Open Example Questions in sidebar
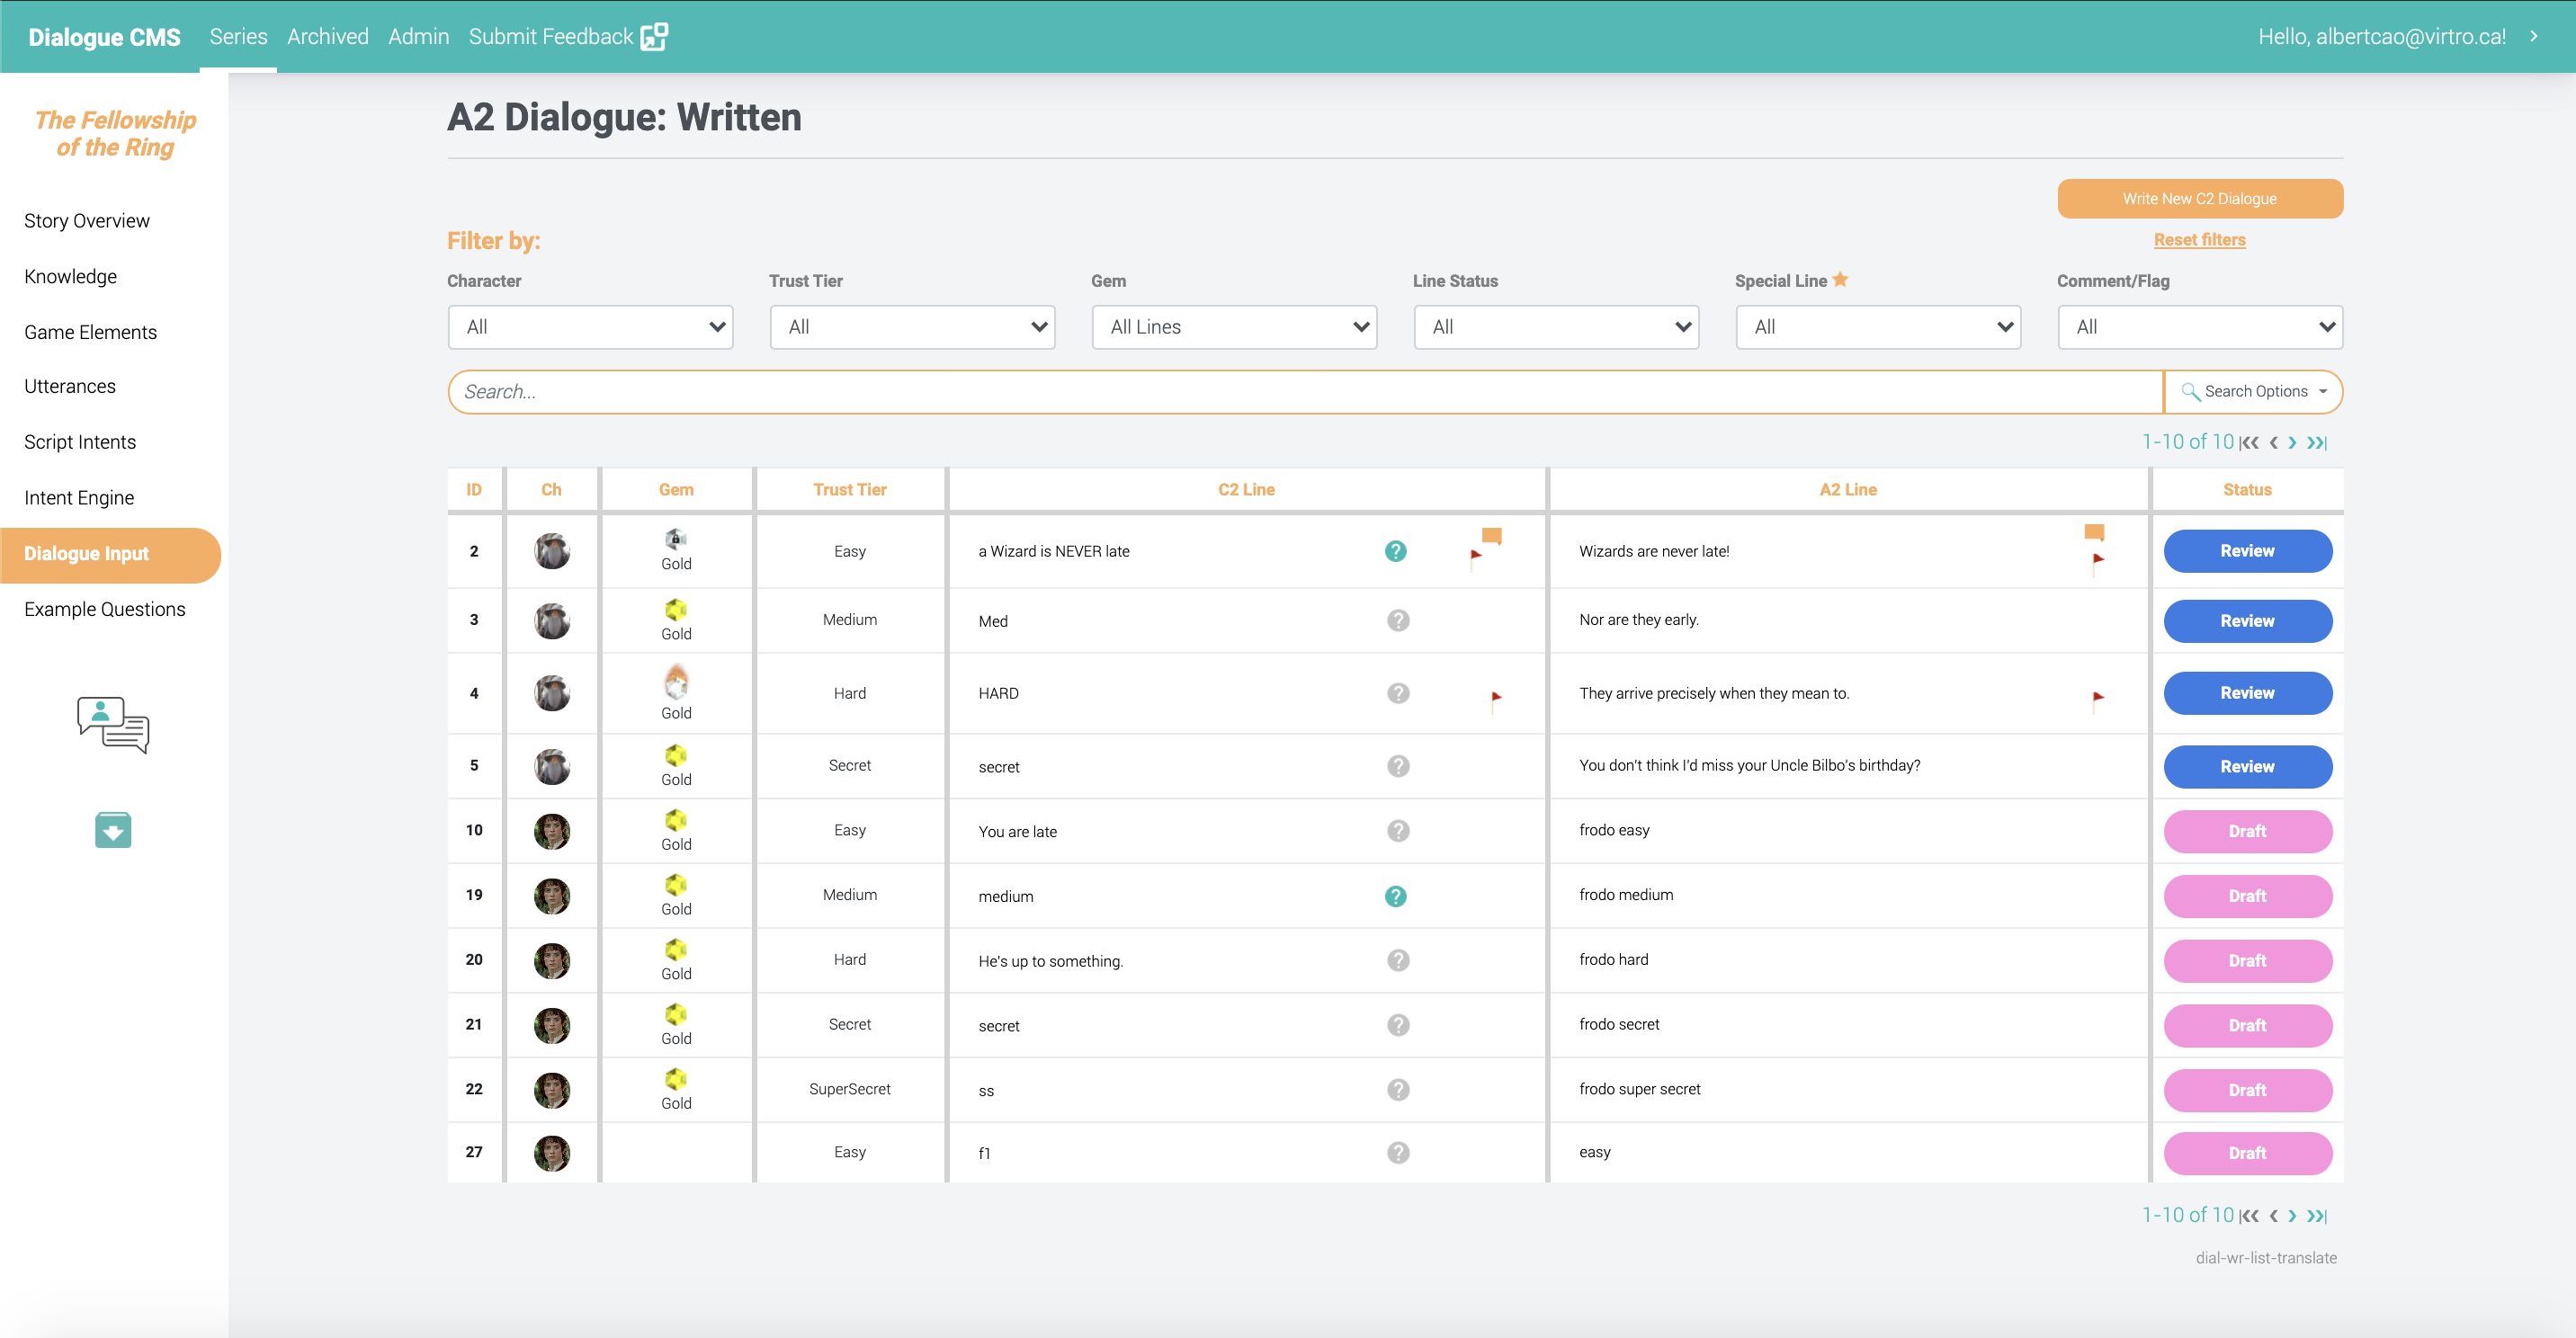The width and height of the screenshot is (2576, 1338). pos(104,609)
